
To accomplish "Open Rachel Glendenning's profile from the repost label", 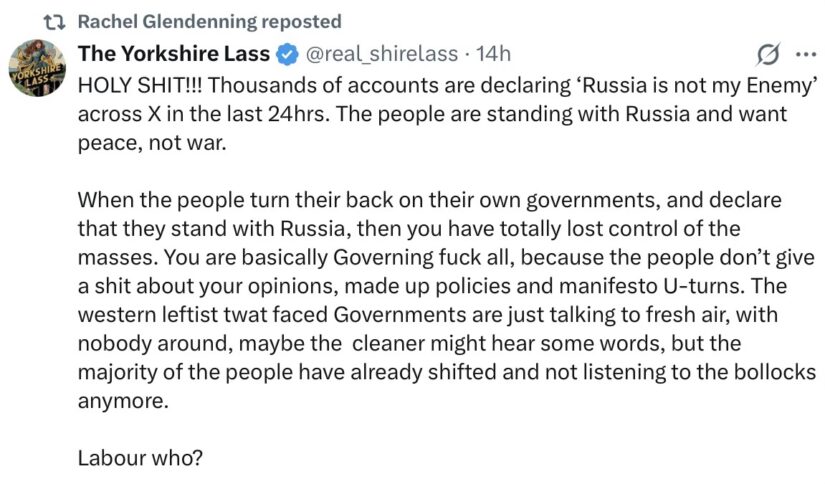I will click(167, 22).
